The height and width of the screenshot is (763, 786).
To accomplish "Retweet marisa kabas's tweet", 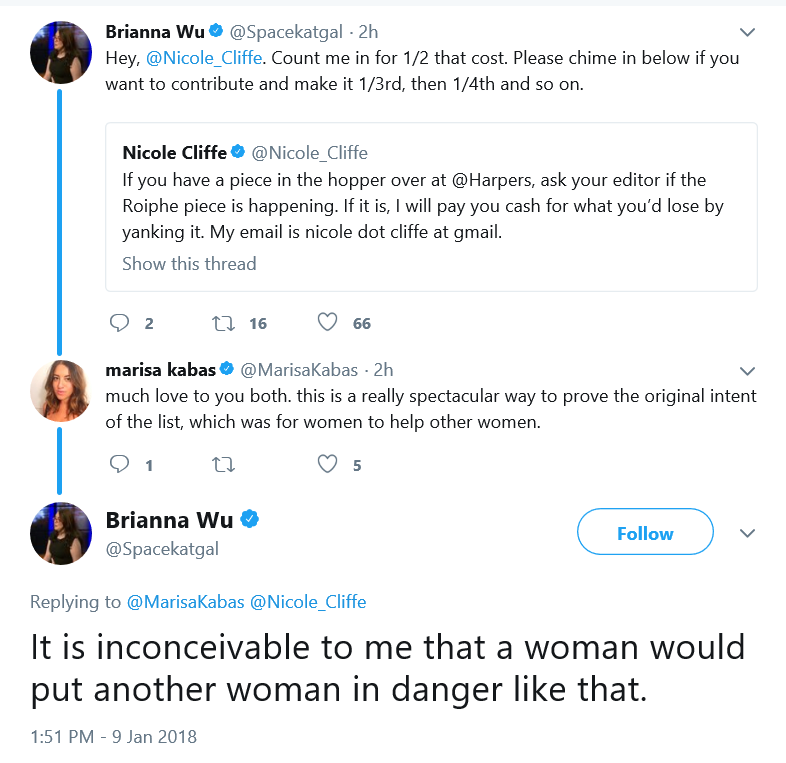I will pos(223,465).
